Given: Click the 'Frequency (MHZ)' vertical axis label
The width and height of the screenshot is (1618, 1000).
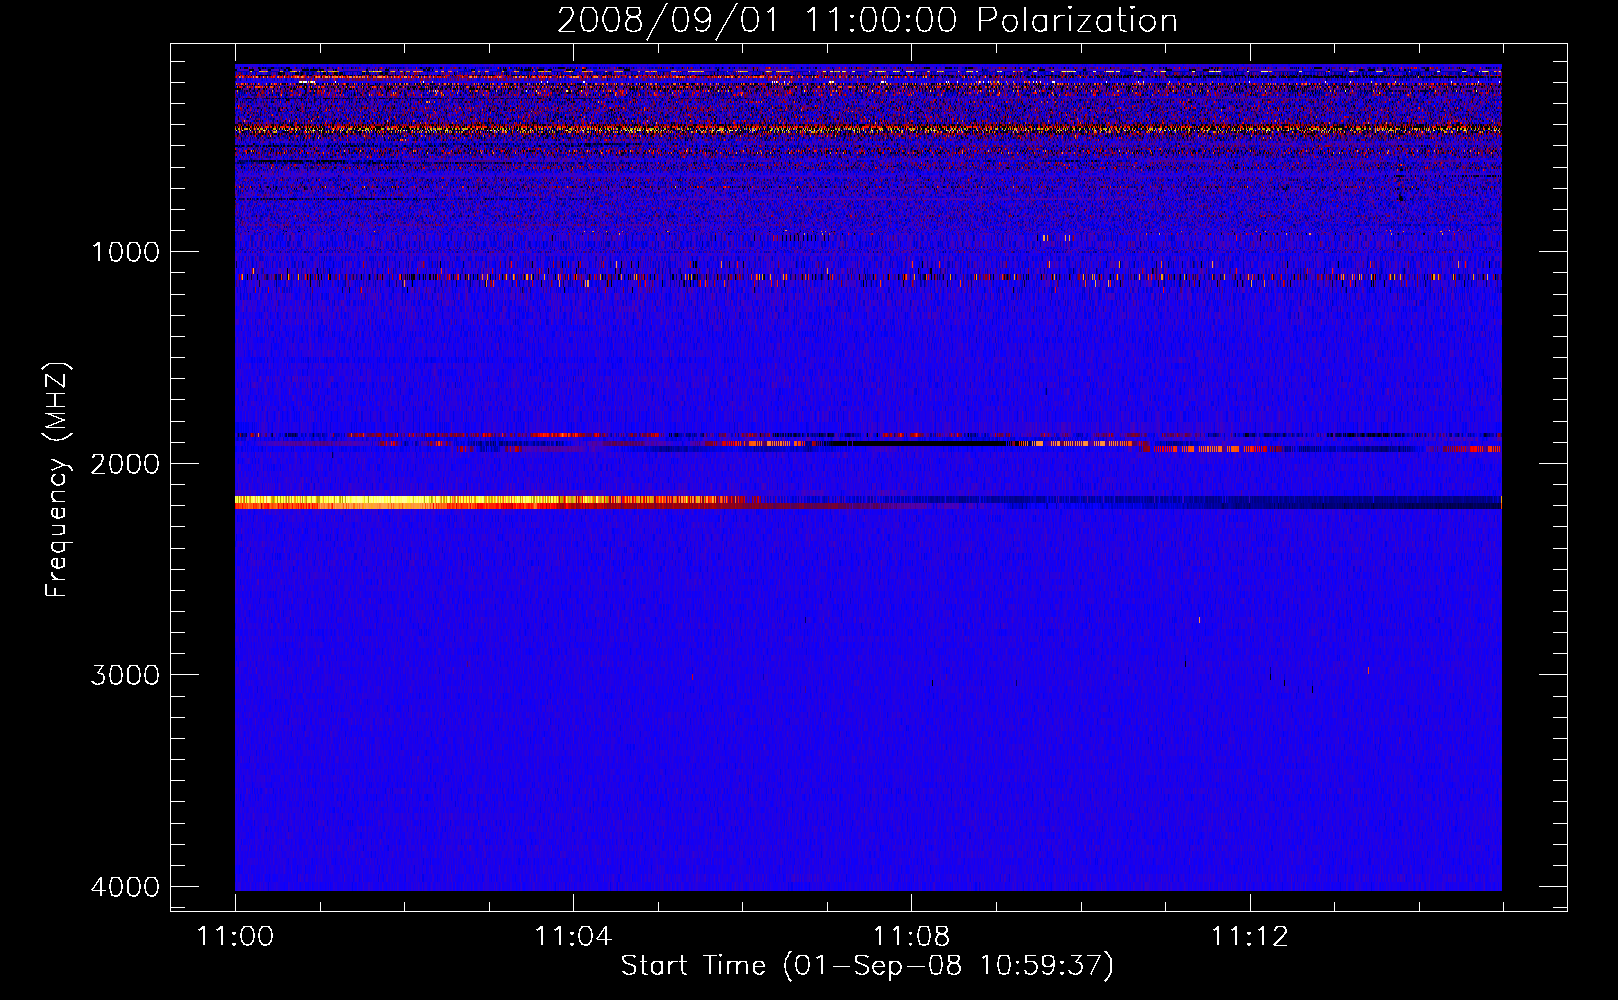Looking at the screenshot, I should coord(57,480).
